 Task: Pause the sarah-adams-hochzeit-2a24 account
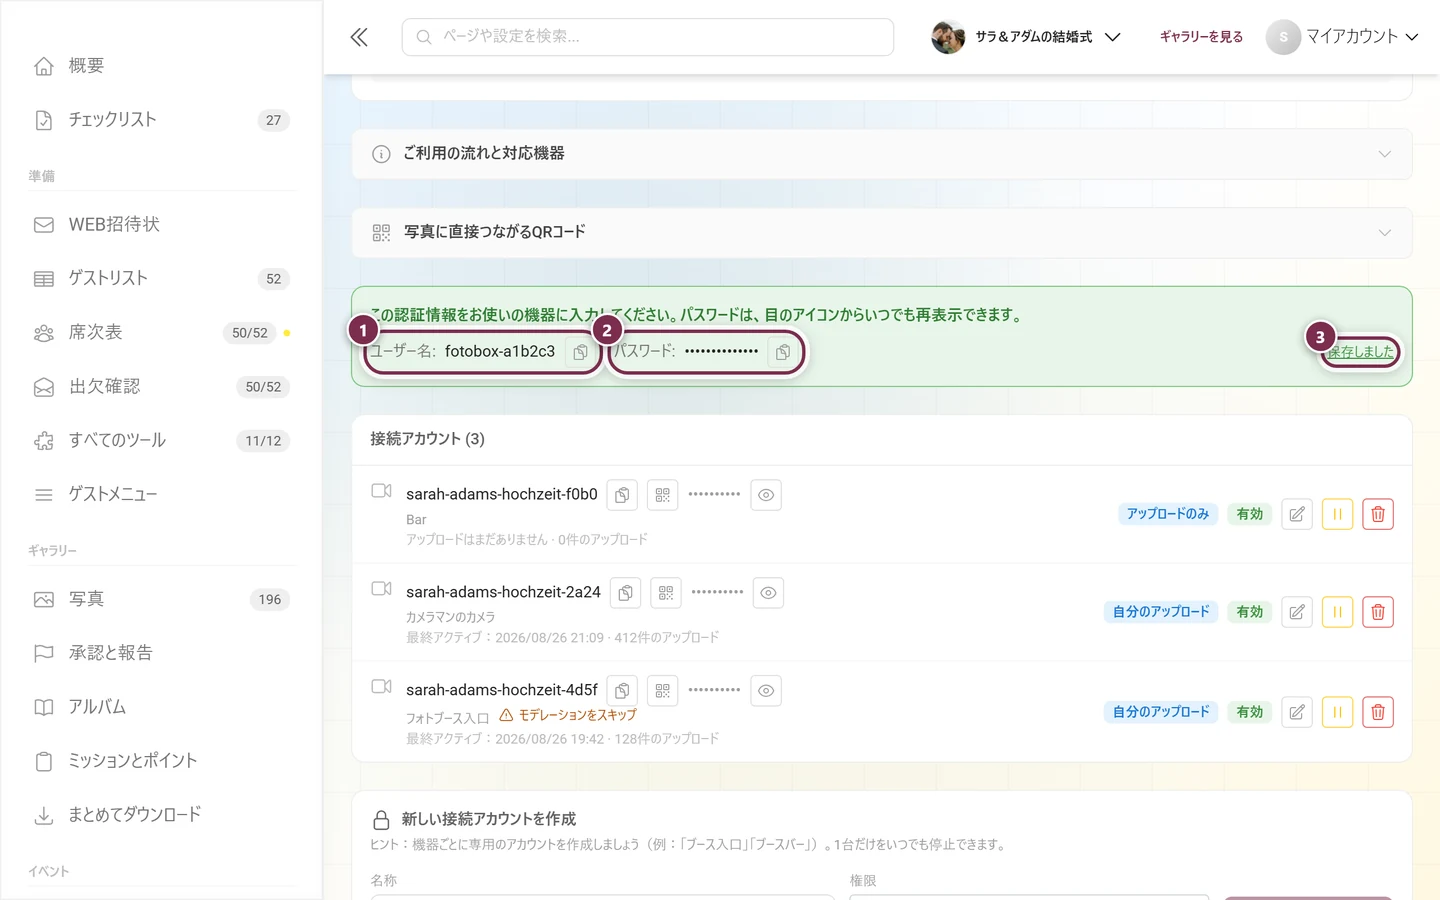[x=1337, y=612]
